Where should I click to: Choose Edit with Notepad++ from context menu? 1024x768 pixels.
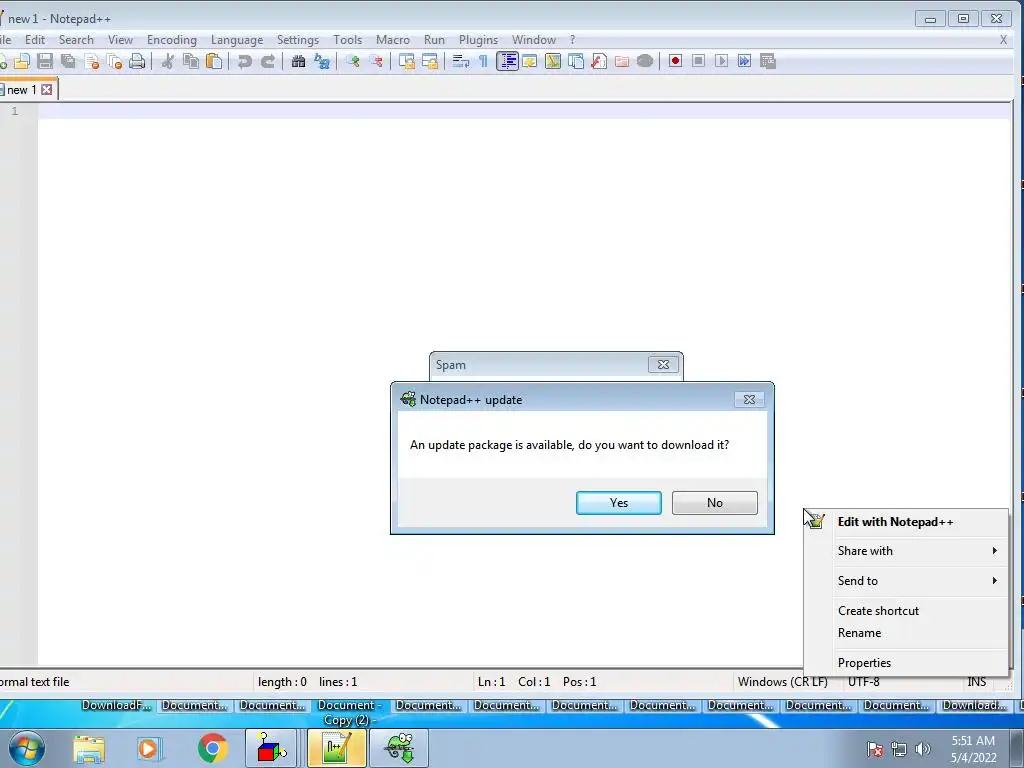(906, 522)
